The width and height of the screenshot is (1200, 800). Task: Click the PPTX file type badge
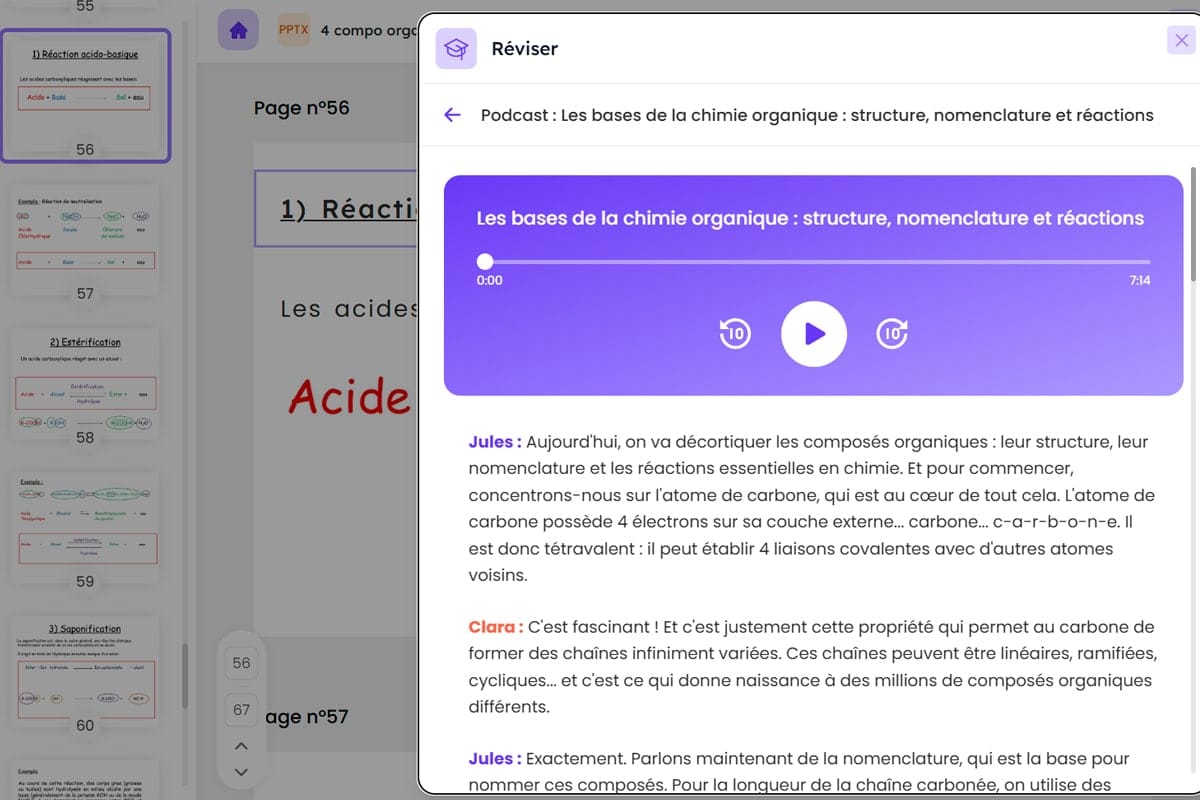click(293, 30)
